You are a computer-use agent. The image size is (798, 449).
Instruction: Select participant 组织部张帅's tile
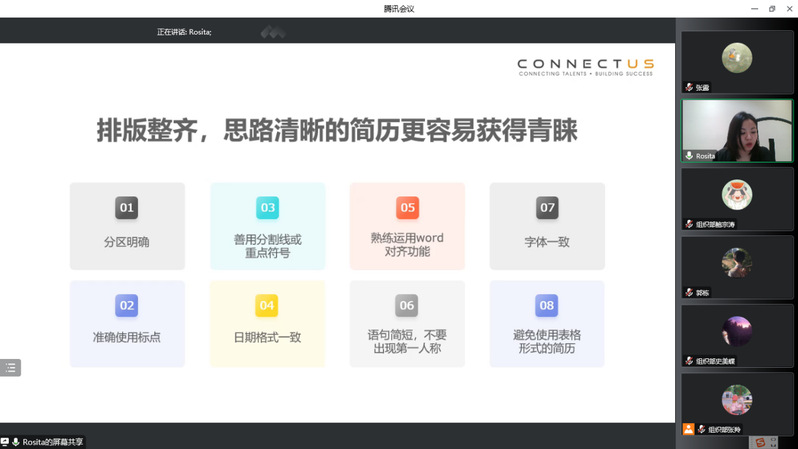[x=737, y=400]
